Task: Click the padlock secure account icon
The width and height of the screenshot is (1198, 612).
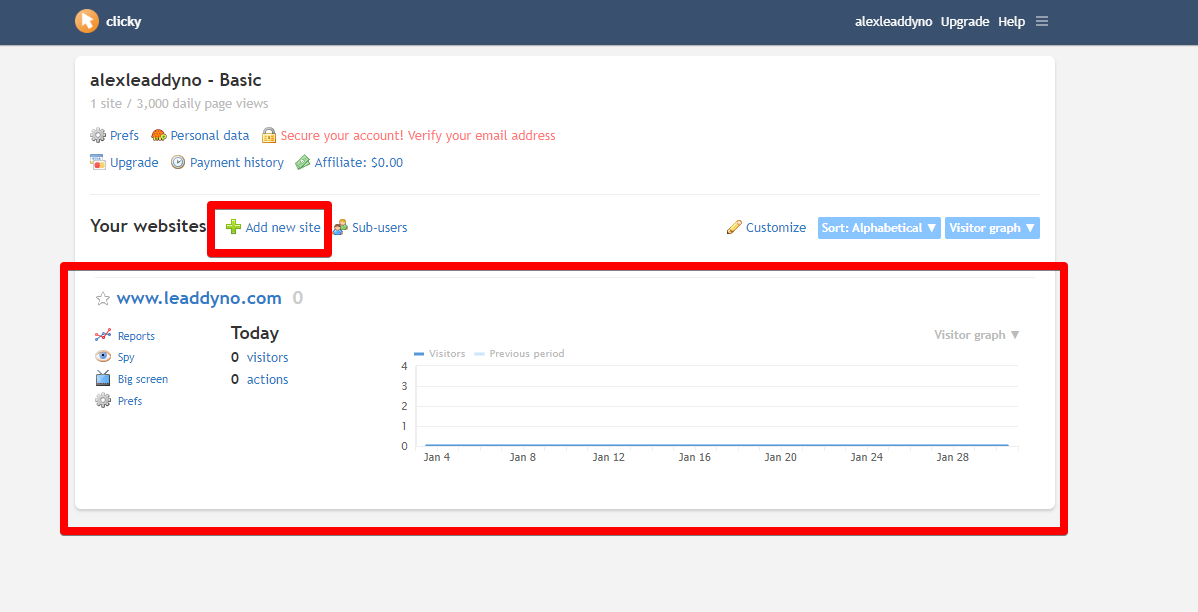Action: [x=268, y=135]
